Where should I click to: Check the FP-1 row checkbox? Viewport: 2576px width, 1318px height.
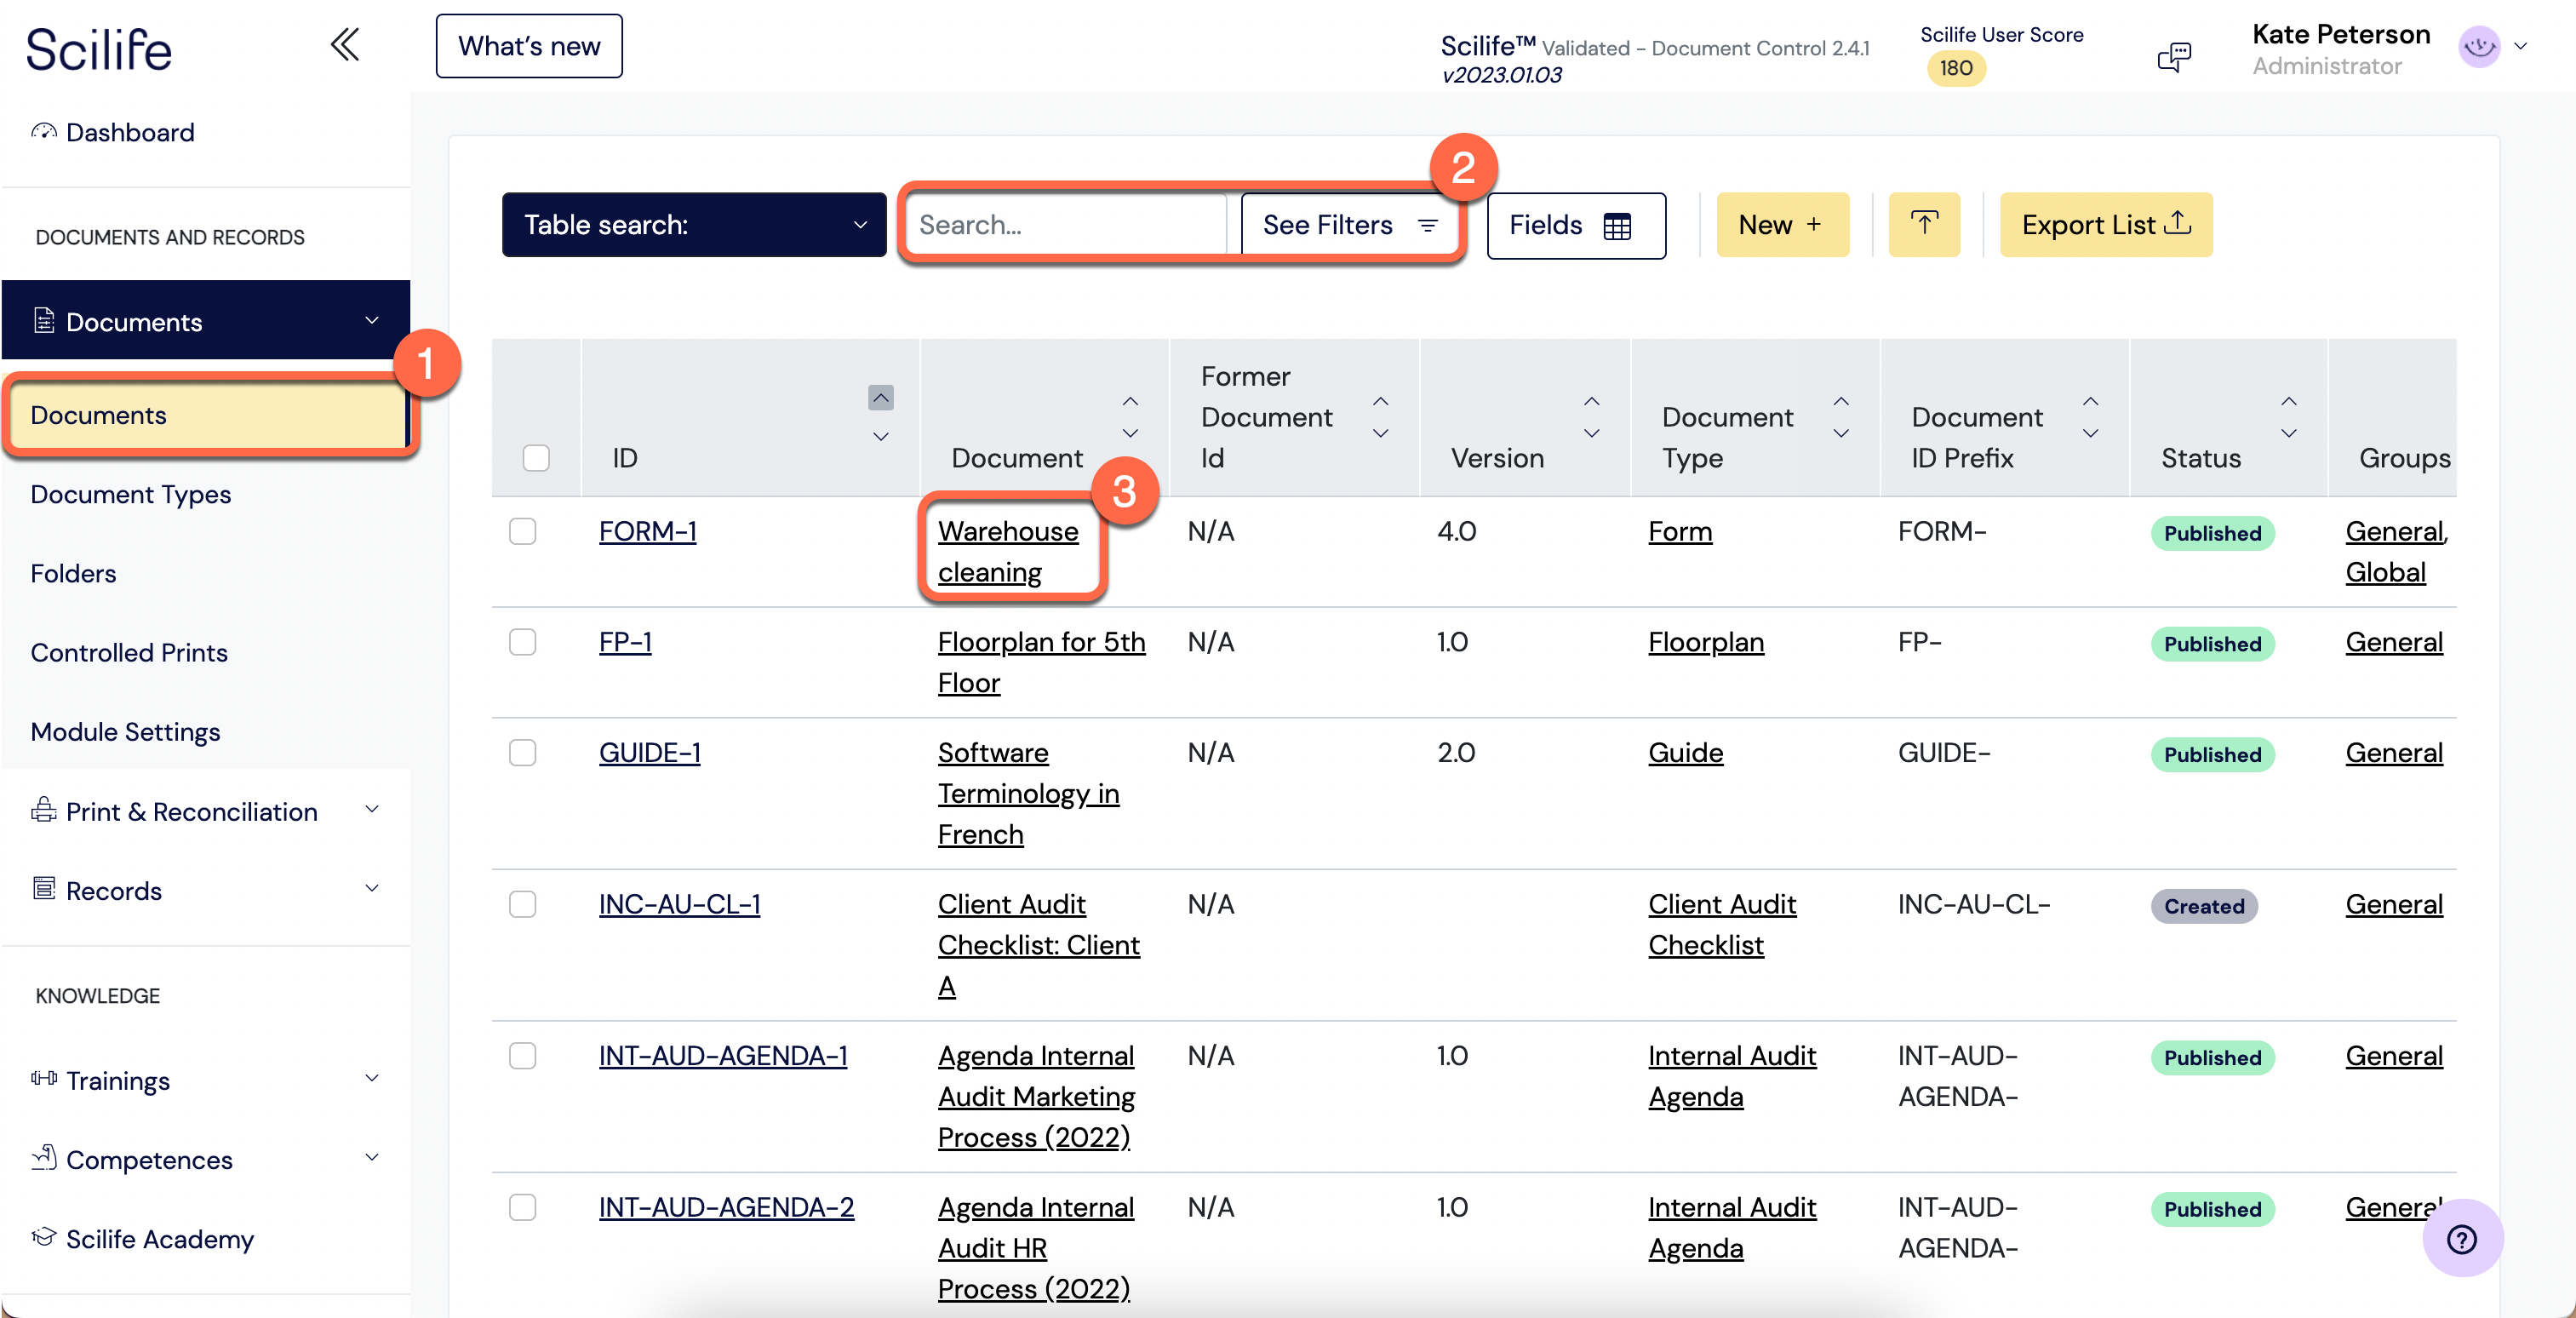pos(522,642)
